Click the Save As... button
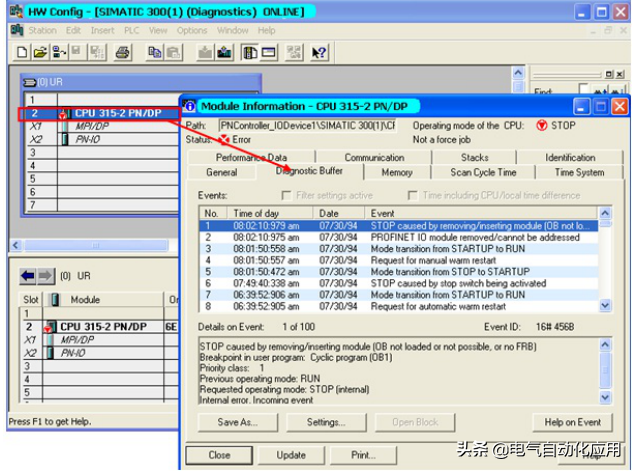 (x=236, y=423)
